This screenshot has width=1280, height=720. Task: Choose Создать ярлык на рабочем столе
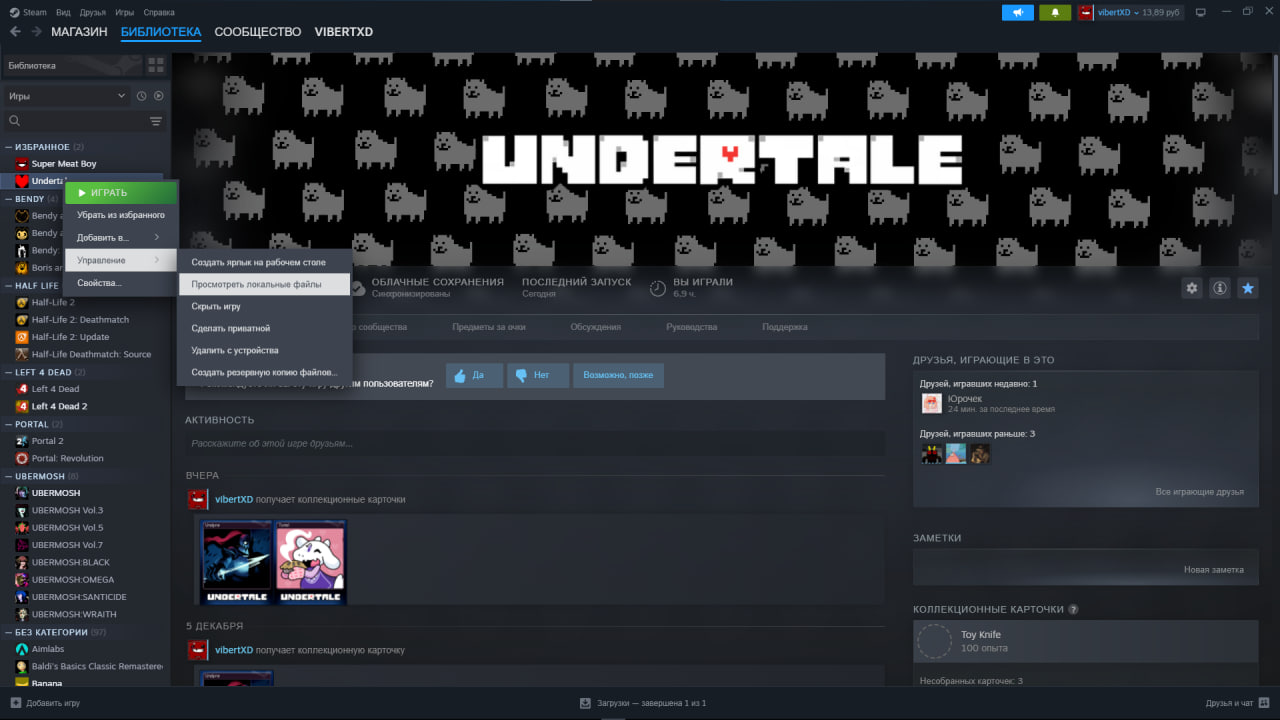click(x=264, y=262)
